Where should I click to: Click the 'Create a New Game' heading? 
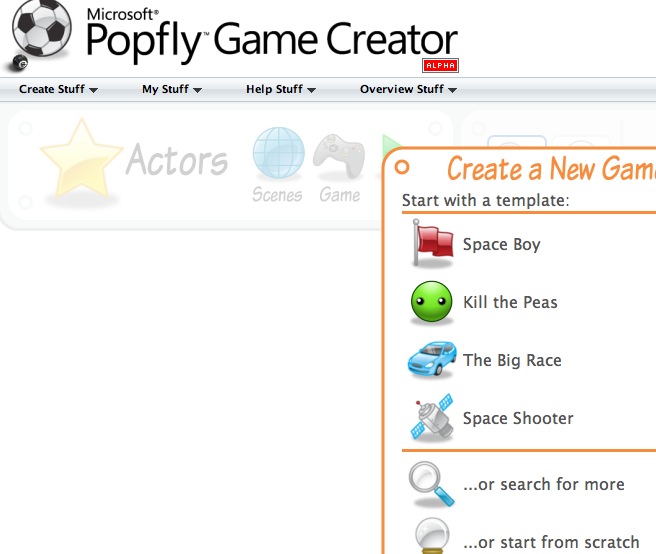(x=551, y=168)
